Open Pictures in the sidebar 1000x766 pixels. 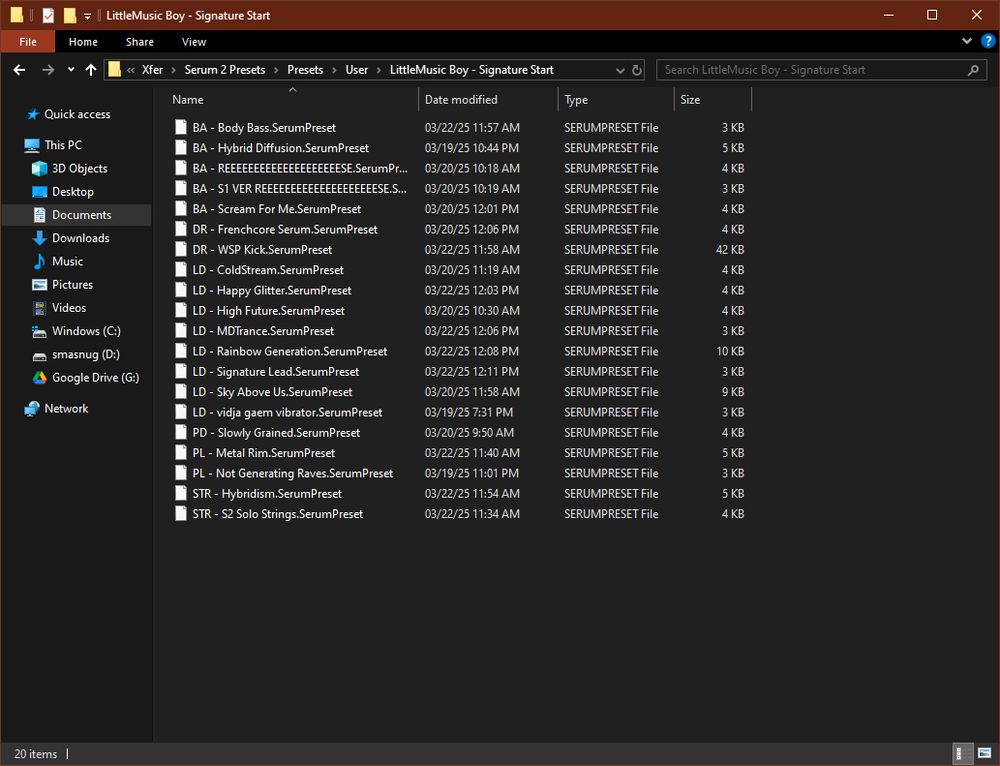click(x=72, y=284)
